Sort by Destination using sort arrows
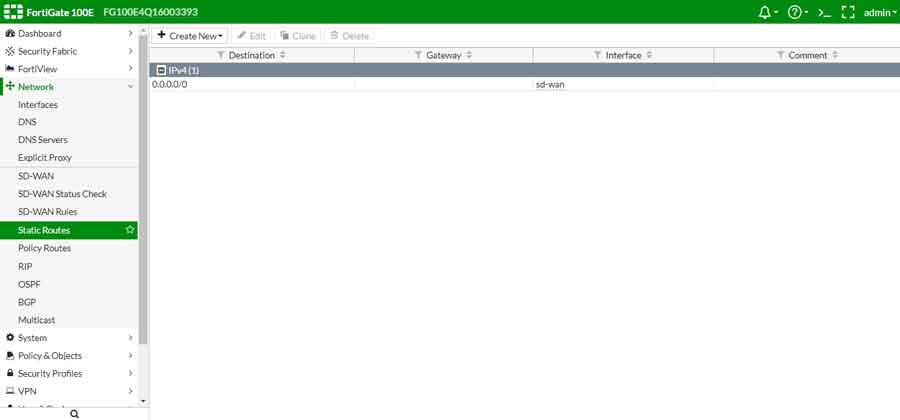 [x=282, y=55]
